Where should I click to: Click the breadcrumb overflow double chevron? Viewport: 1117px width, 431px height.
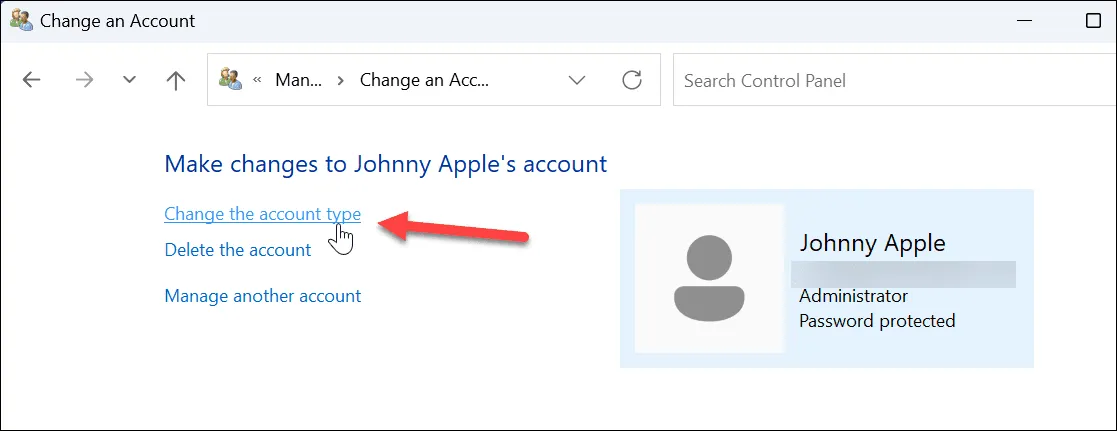257,81
